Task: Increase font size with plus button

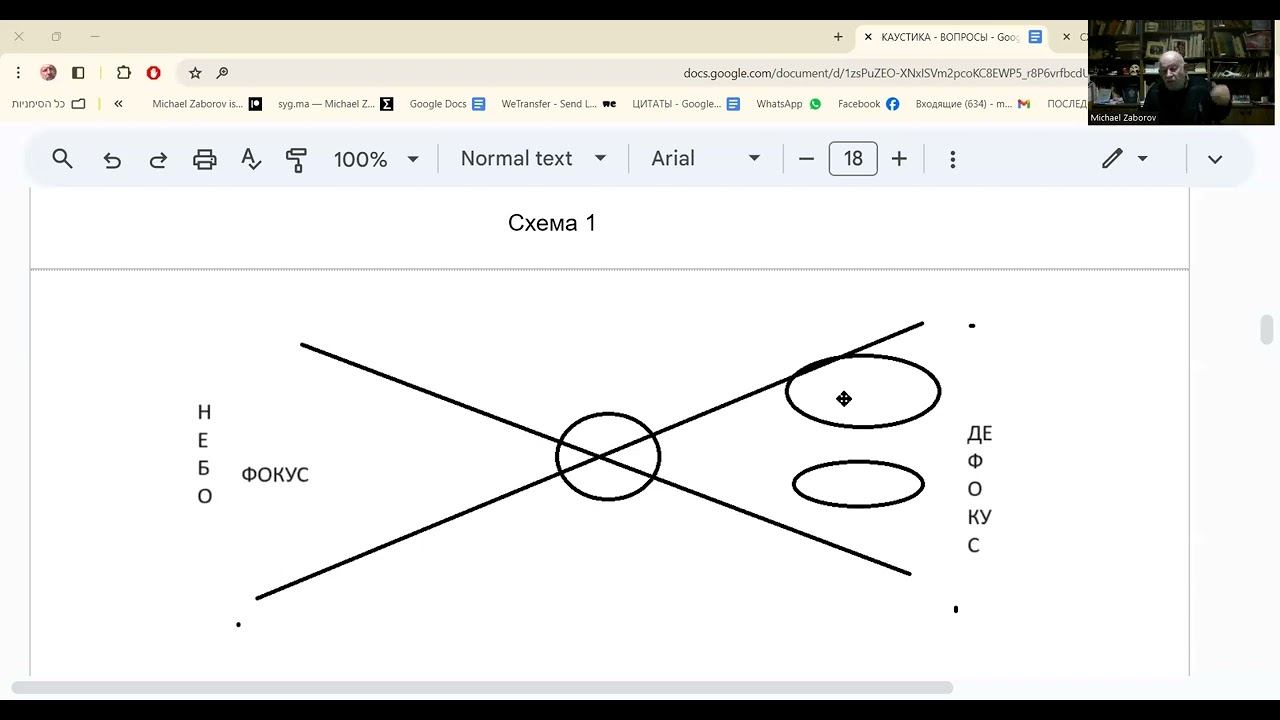Action: pos(899,159)
